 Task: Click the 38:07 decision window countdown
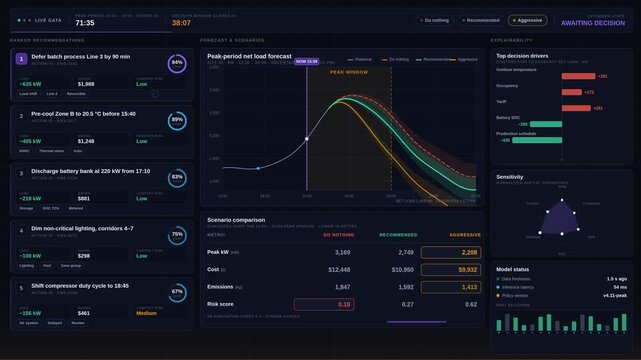coord(181,23)
